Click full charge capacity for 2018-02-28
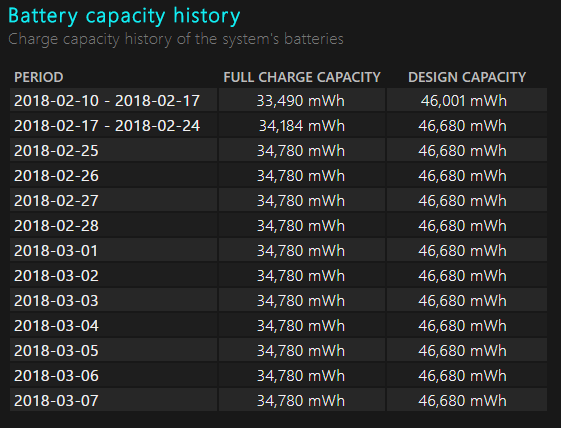The image size is (561, 428). tap(302, 225)
